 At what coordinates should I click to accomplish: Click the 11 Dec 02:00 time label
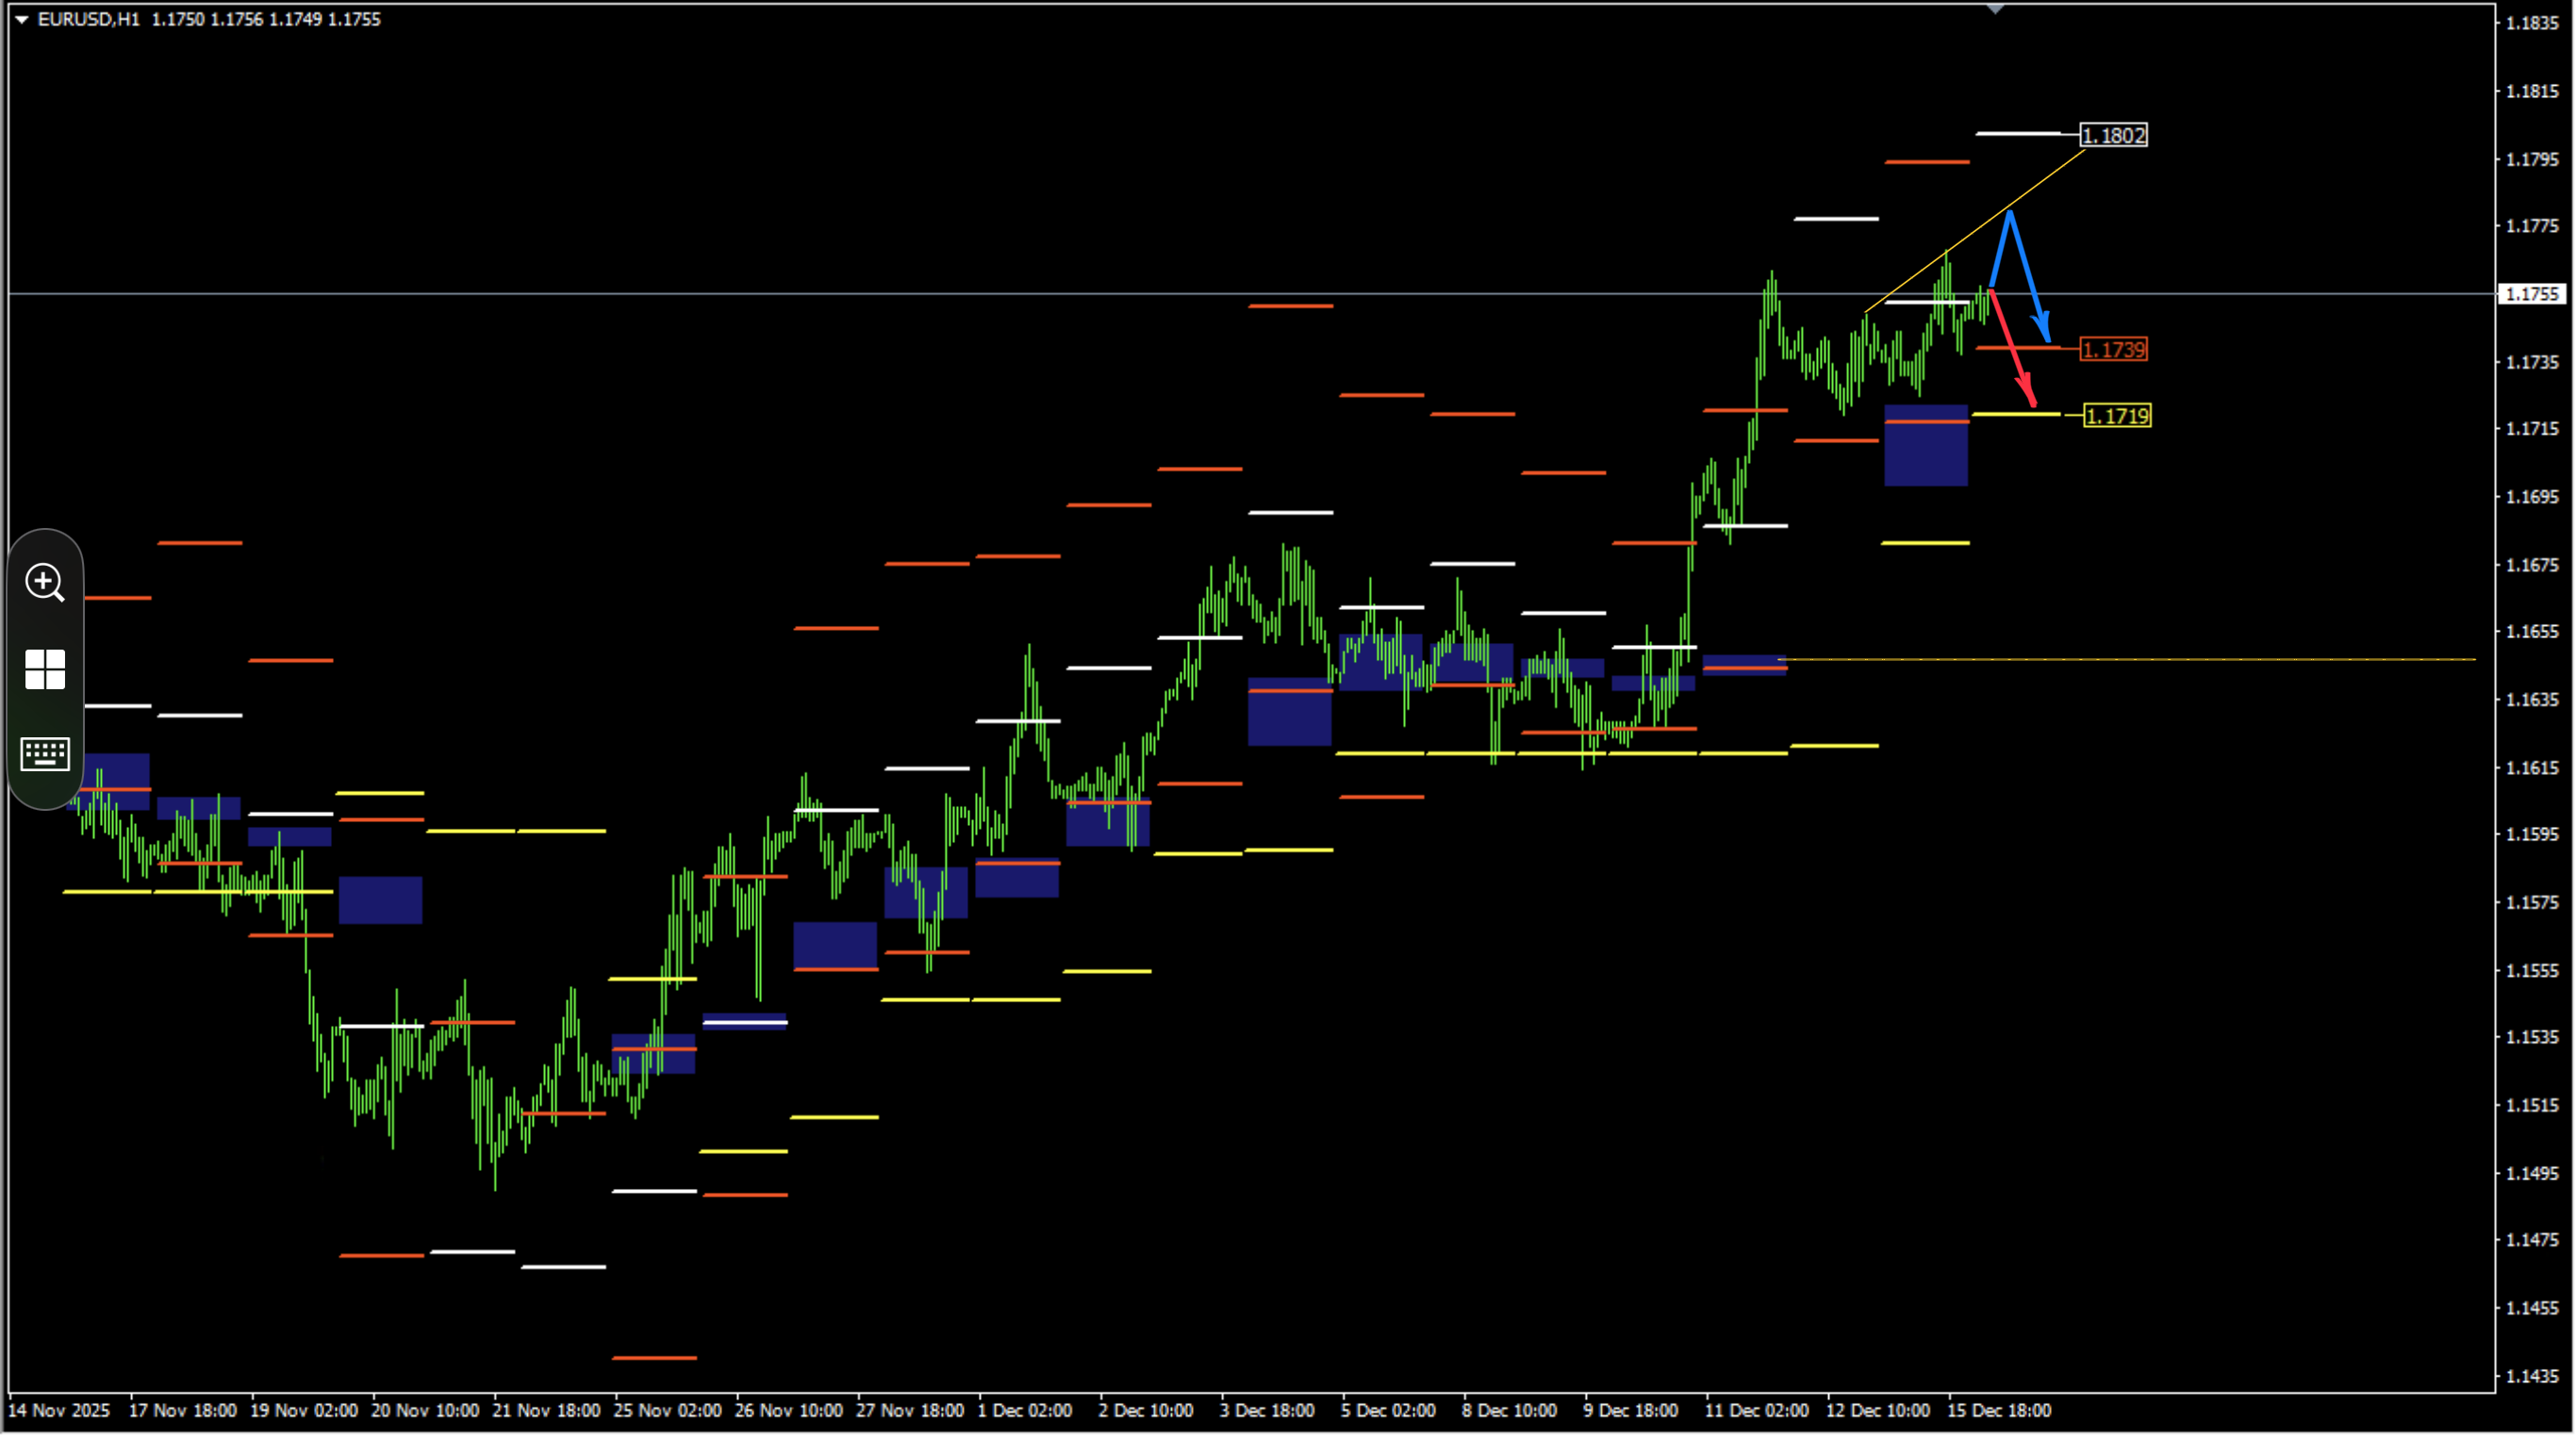pyautogui.click(x=1756, y=1410)
